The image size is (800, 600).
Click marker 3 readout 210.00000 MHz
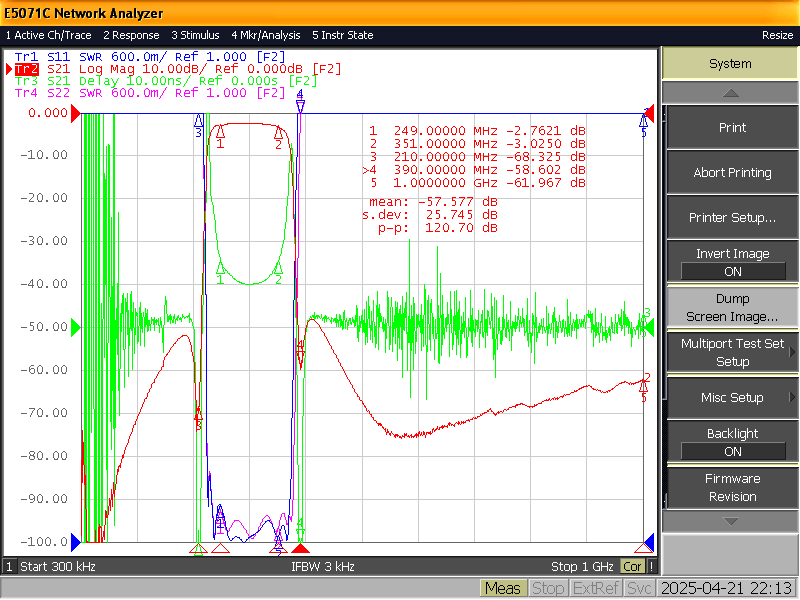pyautogui.click(x=477, y=157)
